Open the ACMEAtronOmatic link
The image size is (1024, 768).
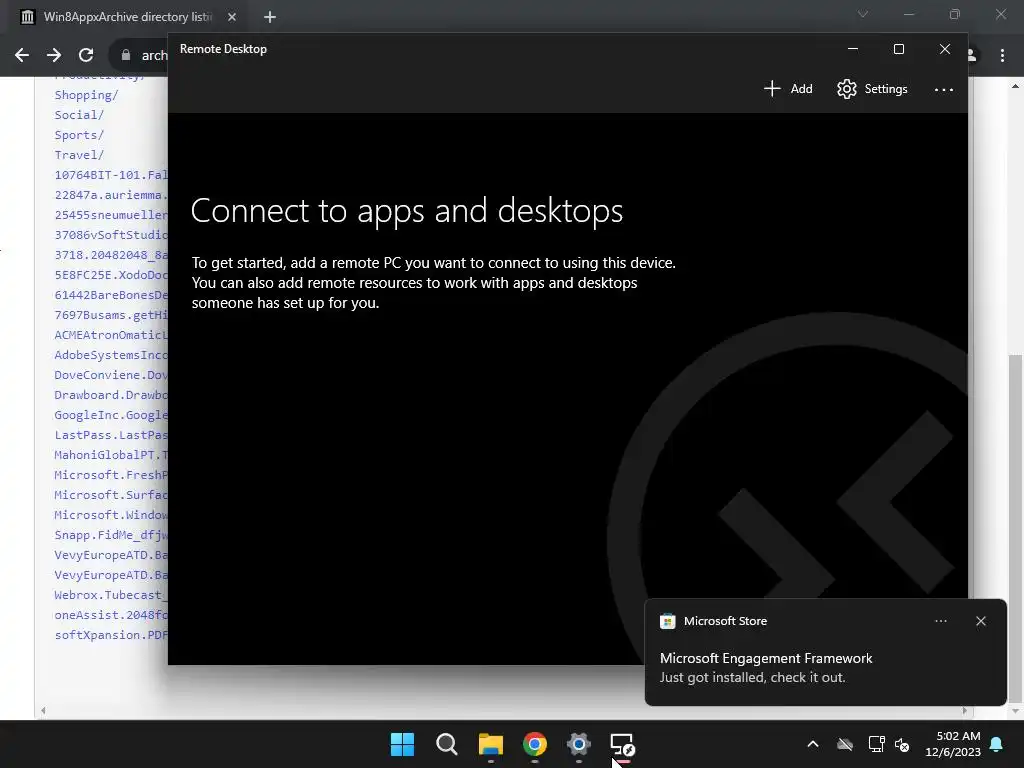[x=111, y=335]
